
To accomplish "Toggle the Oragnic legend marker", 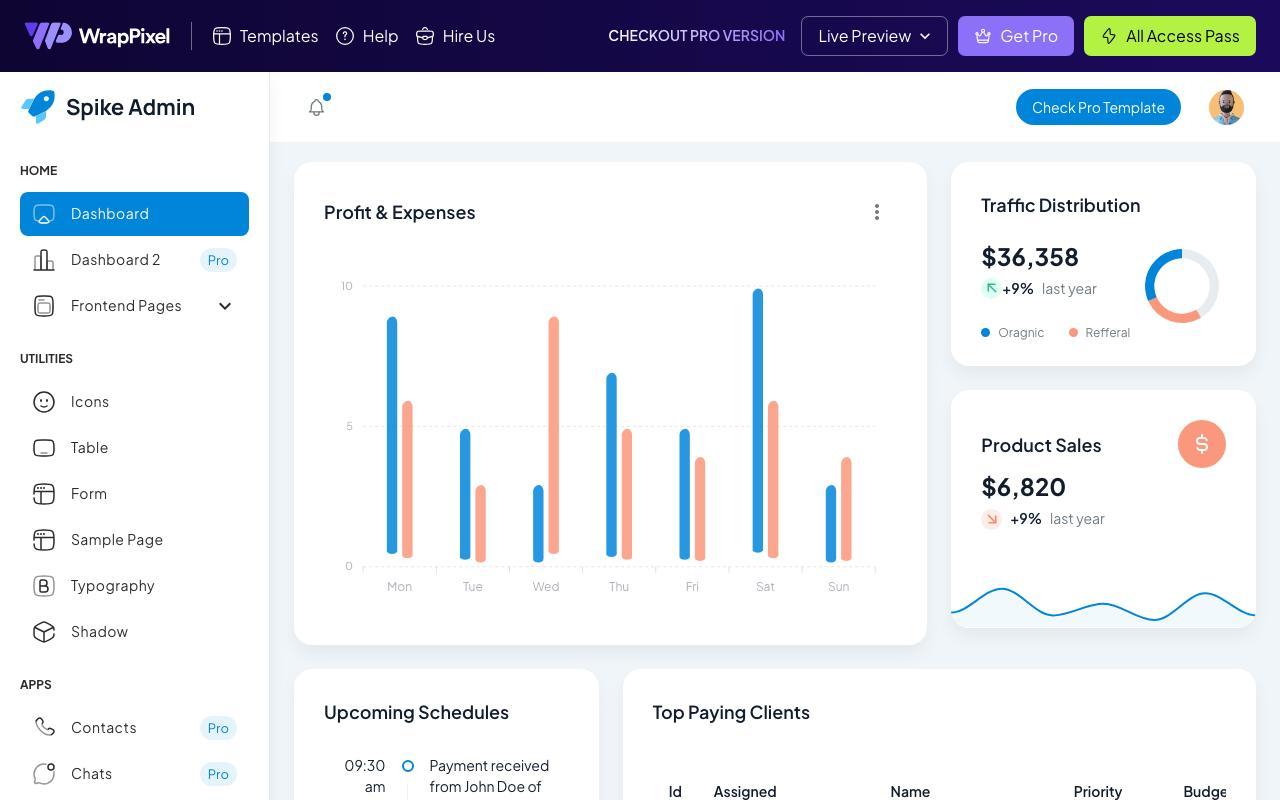I will coord(986,332).
